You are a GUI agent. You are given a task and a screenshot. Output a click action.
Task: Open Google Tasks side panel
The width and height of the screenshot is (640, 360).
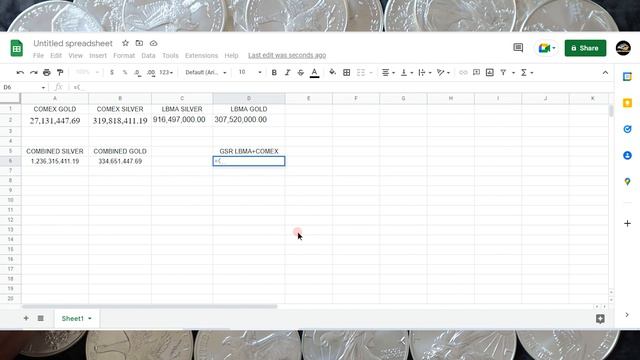coord(627,129)
